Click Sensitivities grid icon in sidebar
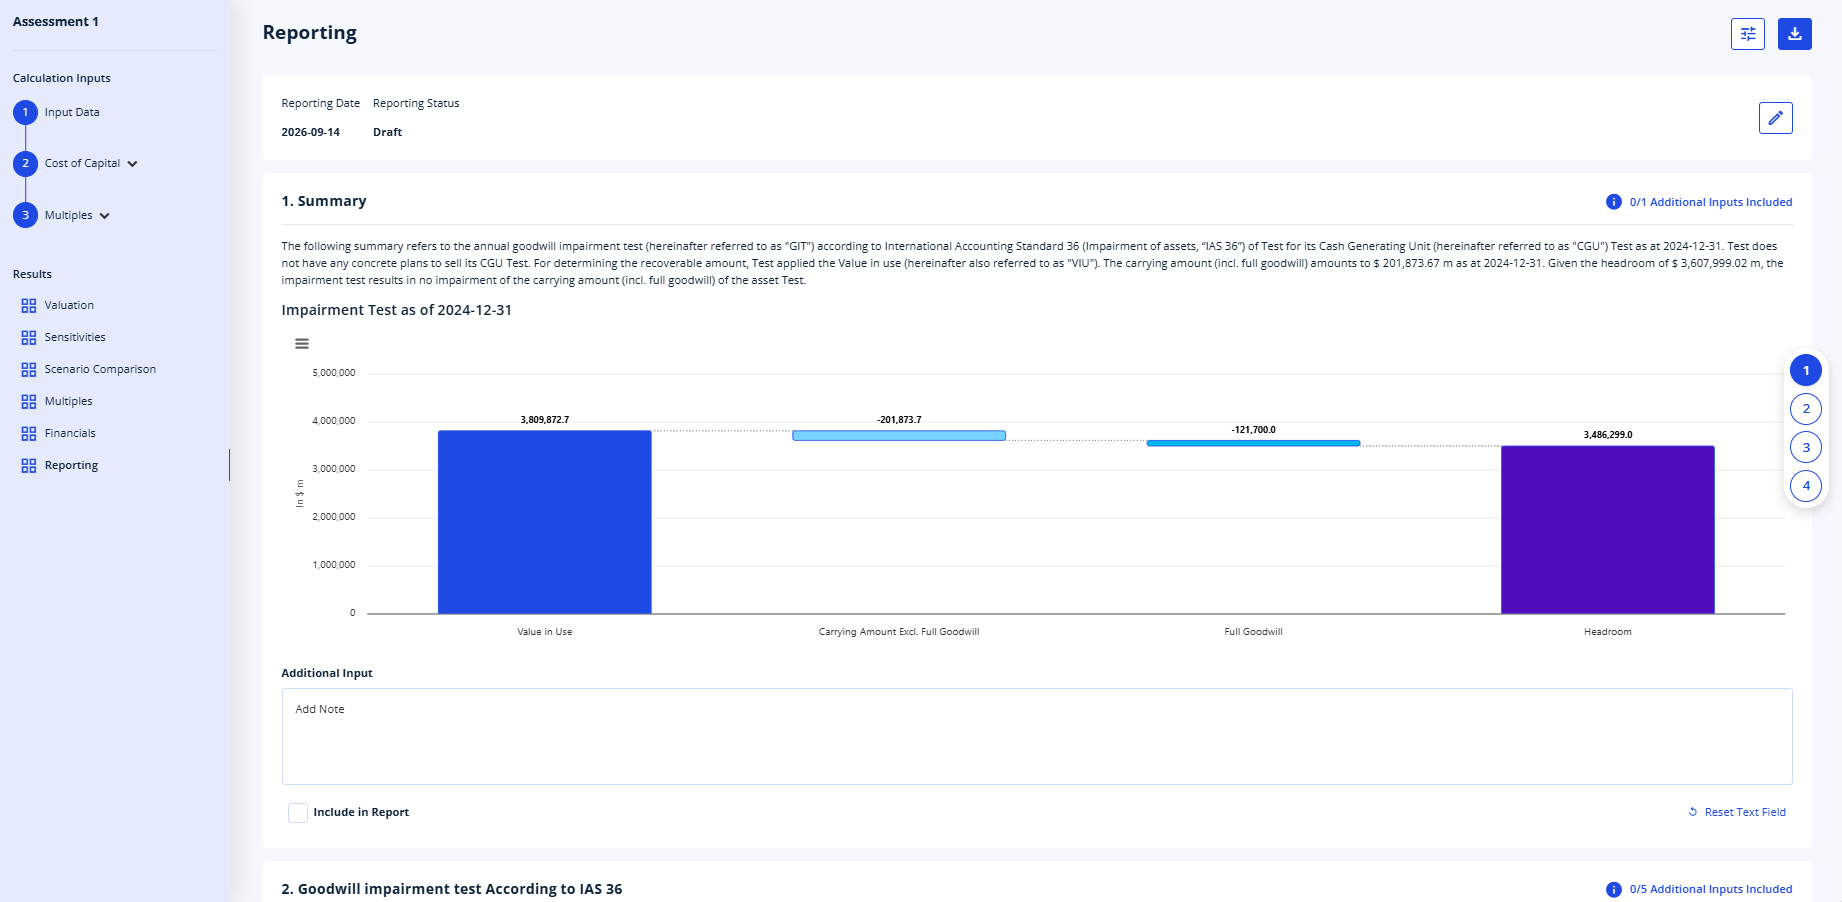This screenshot has height=902, width=1842. click(29, 338)
